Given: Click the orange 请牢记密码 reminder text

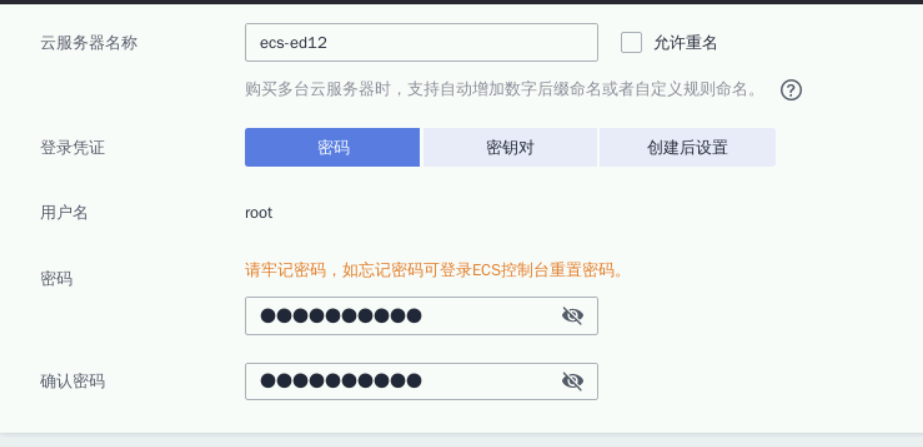Looking at the screenshot, I should (434, 270).
